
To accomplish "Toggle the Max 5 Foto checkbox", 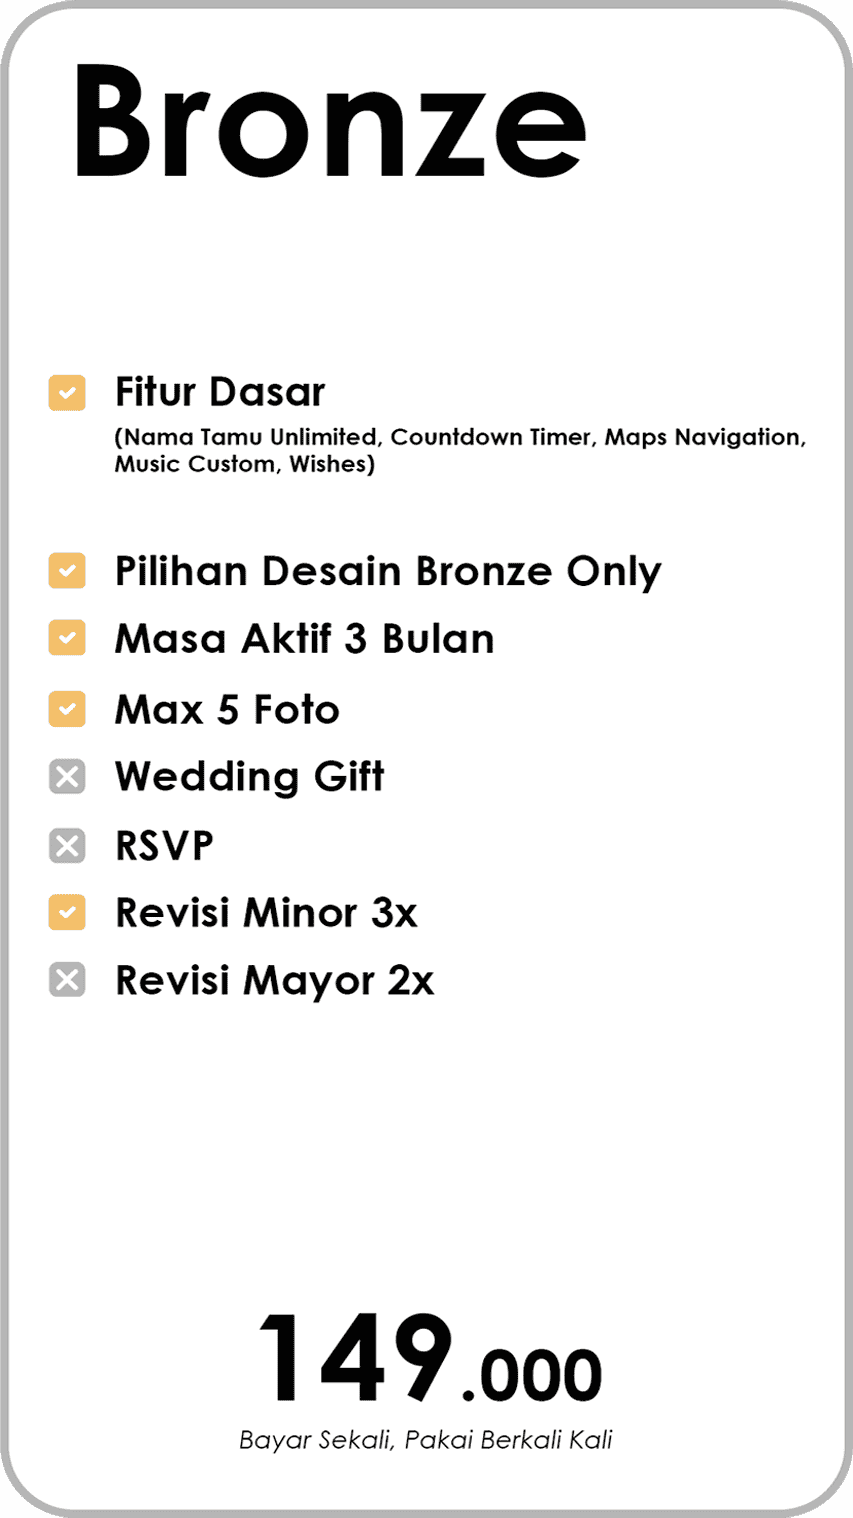I will tap(67, 709).
